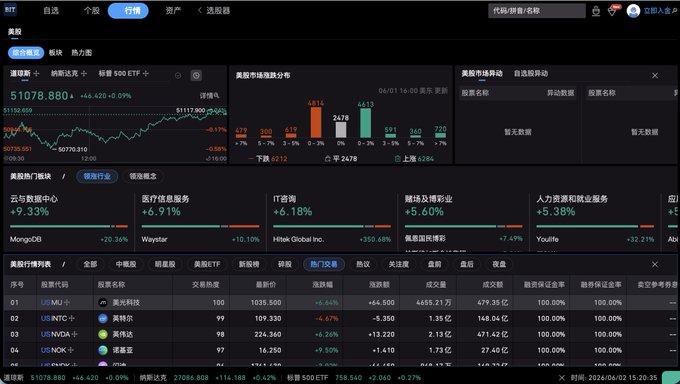Switch to 综合概览 overview view
Viewport: 680px width, 384px height.
pyautogui.click(x=26, y=53)
